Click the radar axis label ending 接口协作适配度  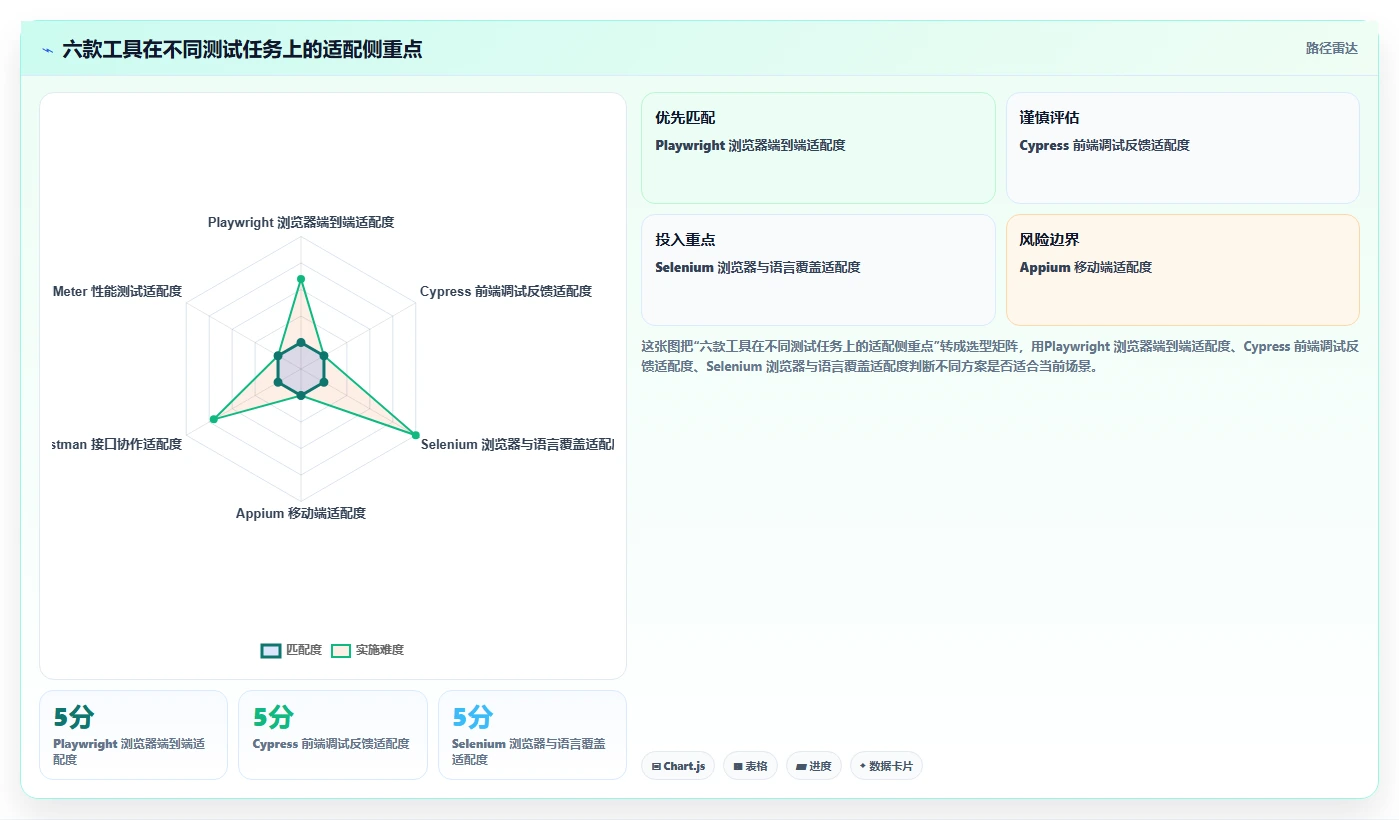point(117,444)
